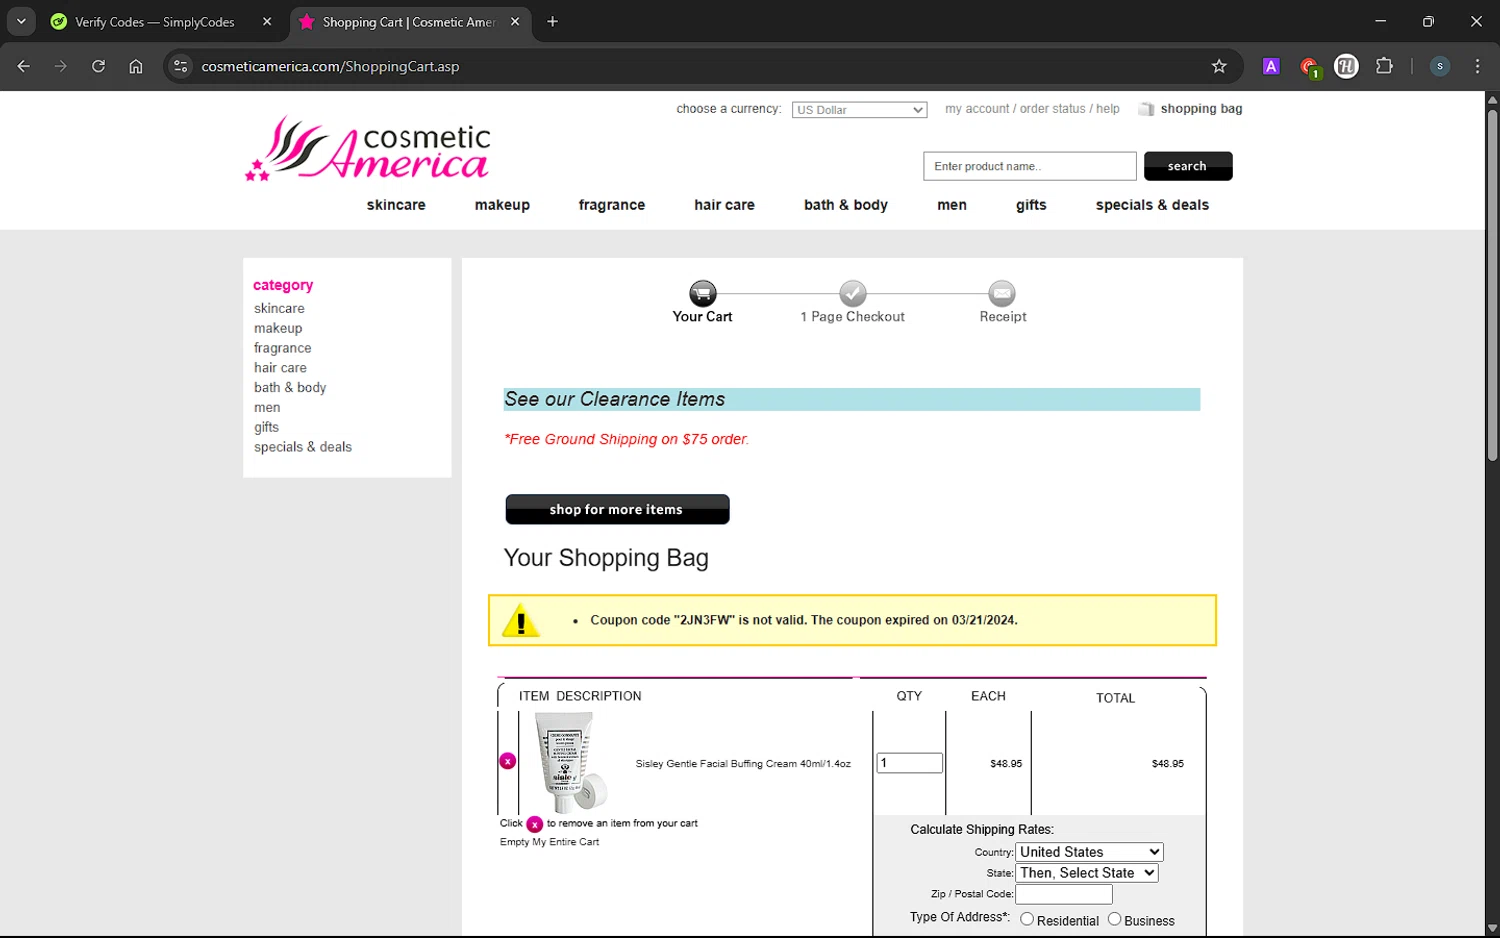Go forward with the browser arrow

click(61, 66)
